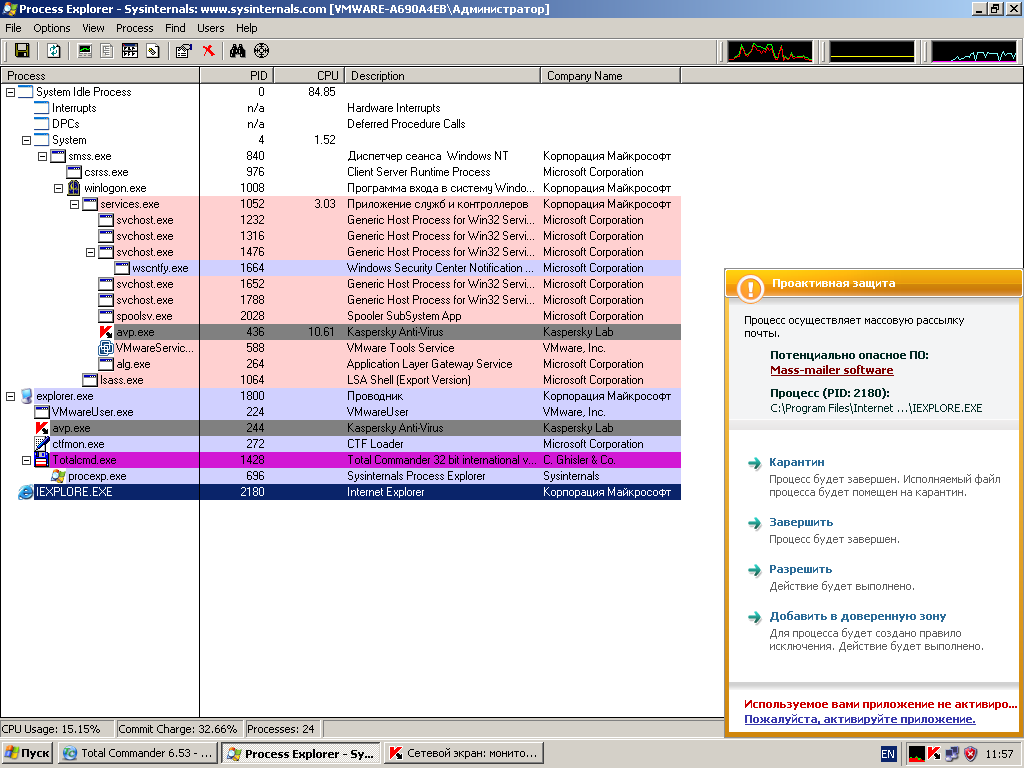Click the ctfmon.exe pen icon
Screen dimensions: 1024x768
tap(42, 443)
